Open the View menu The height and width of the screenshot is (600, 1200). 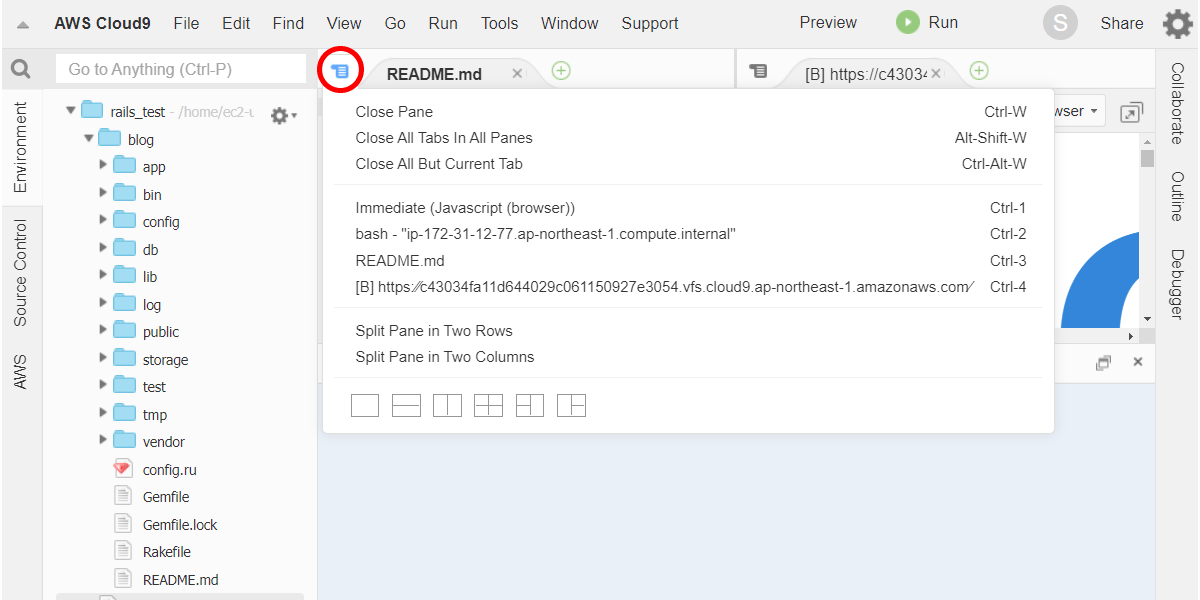coord(344,23)
